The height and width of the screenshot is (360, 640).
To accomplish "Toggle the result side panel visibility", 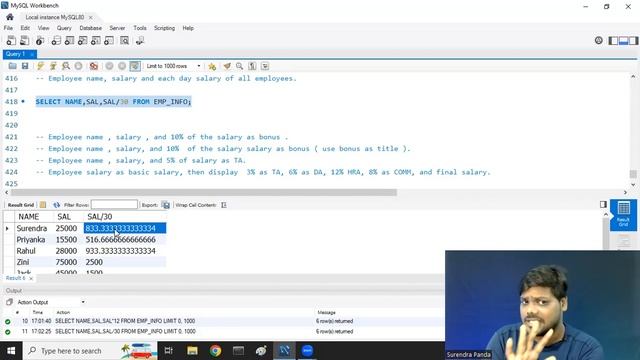I will click(603, 204).
